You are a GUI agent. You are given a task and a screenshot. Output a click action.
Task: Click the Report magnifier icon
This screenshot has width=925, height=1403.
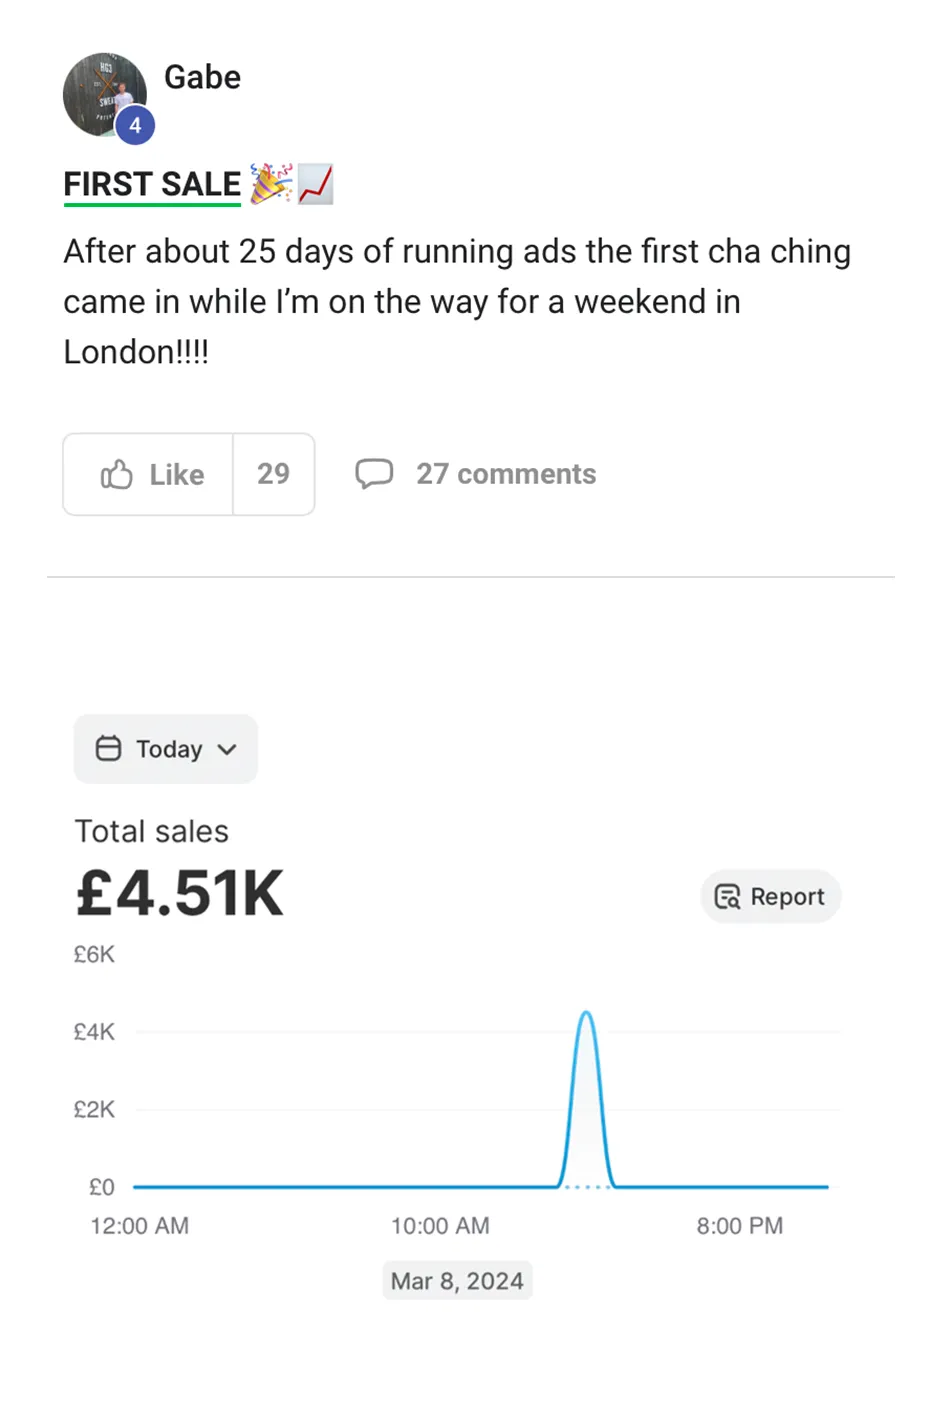pyautogui.click(x=727, y=897)
